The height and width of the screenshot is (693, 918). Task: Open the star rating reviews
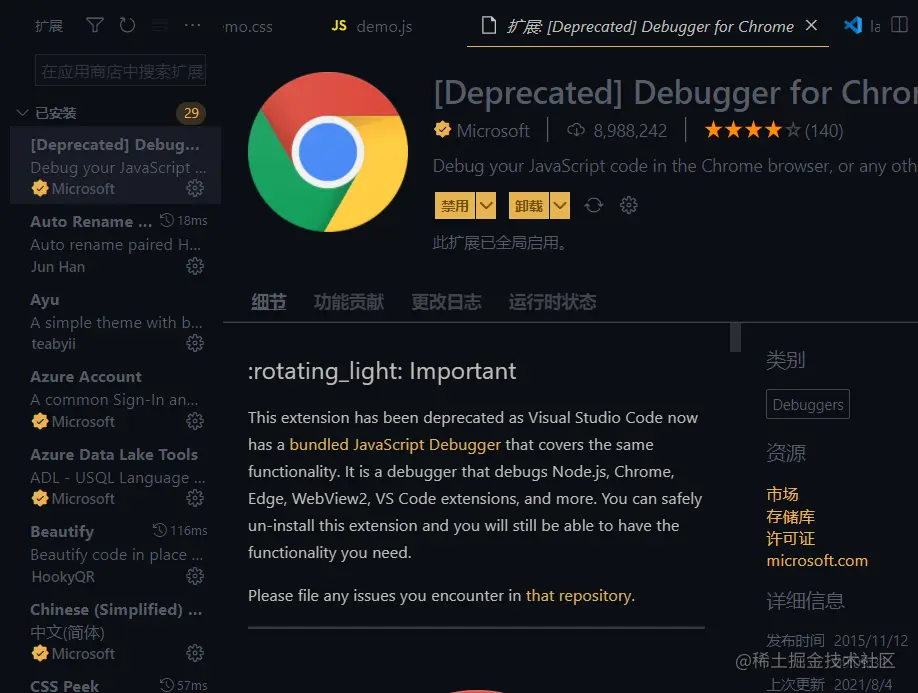(773, 130)
